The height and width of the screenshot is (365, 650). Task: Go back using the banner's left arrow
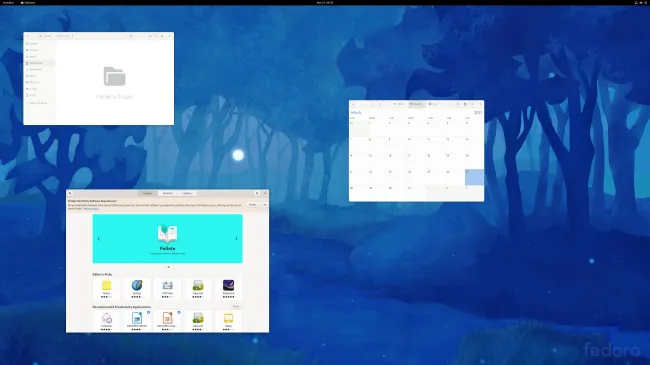tap(99, 238)
